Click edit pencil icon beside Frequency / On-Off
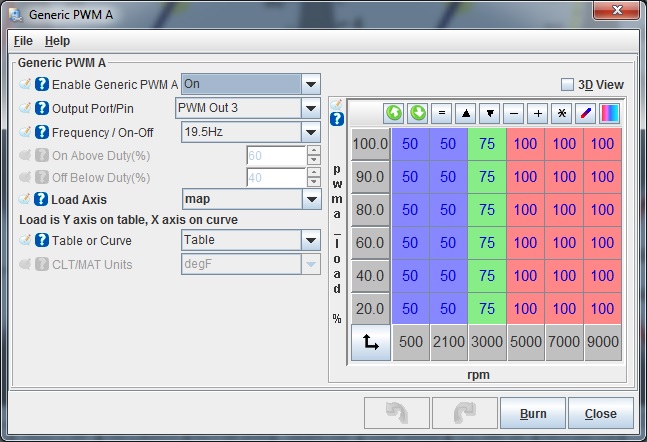The image size is (647, 442). (25, 132)
